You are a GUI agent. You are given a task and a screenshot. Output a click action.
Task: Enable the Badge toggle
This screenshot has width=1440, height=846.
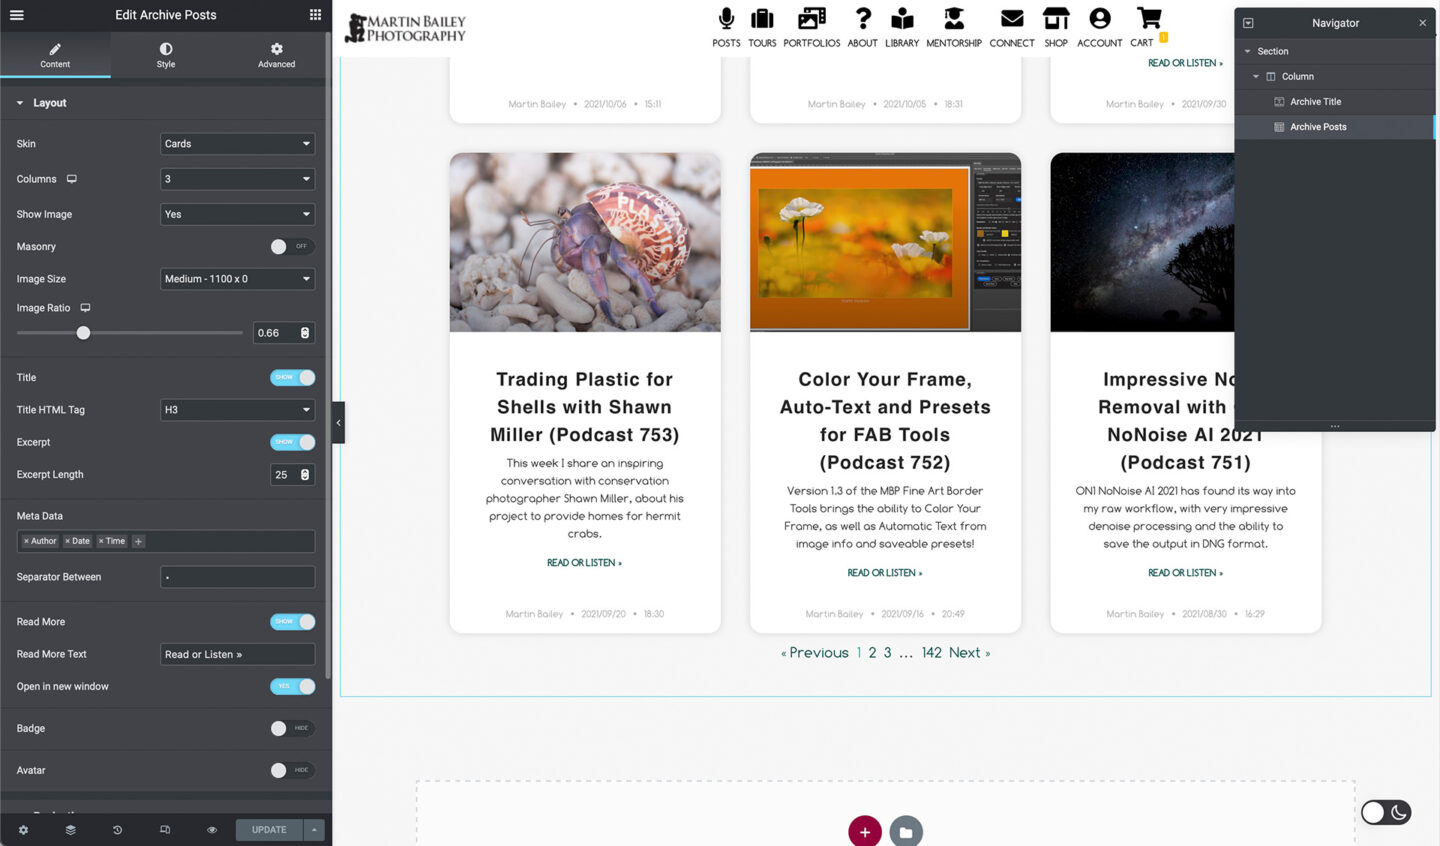[x=291, y=729]
